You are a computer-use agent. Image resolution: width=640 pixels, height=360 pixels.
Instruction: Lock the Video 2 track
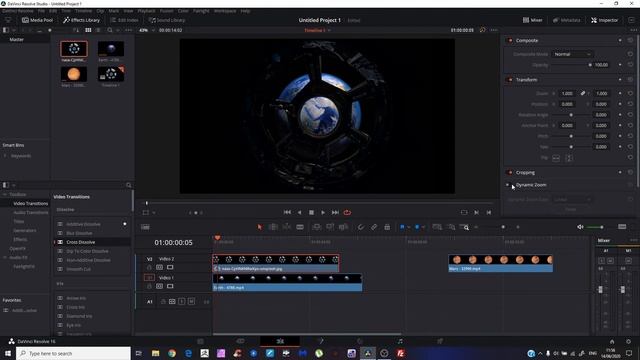(x=149, y=267)
